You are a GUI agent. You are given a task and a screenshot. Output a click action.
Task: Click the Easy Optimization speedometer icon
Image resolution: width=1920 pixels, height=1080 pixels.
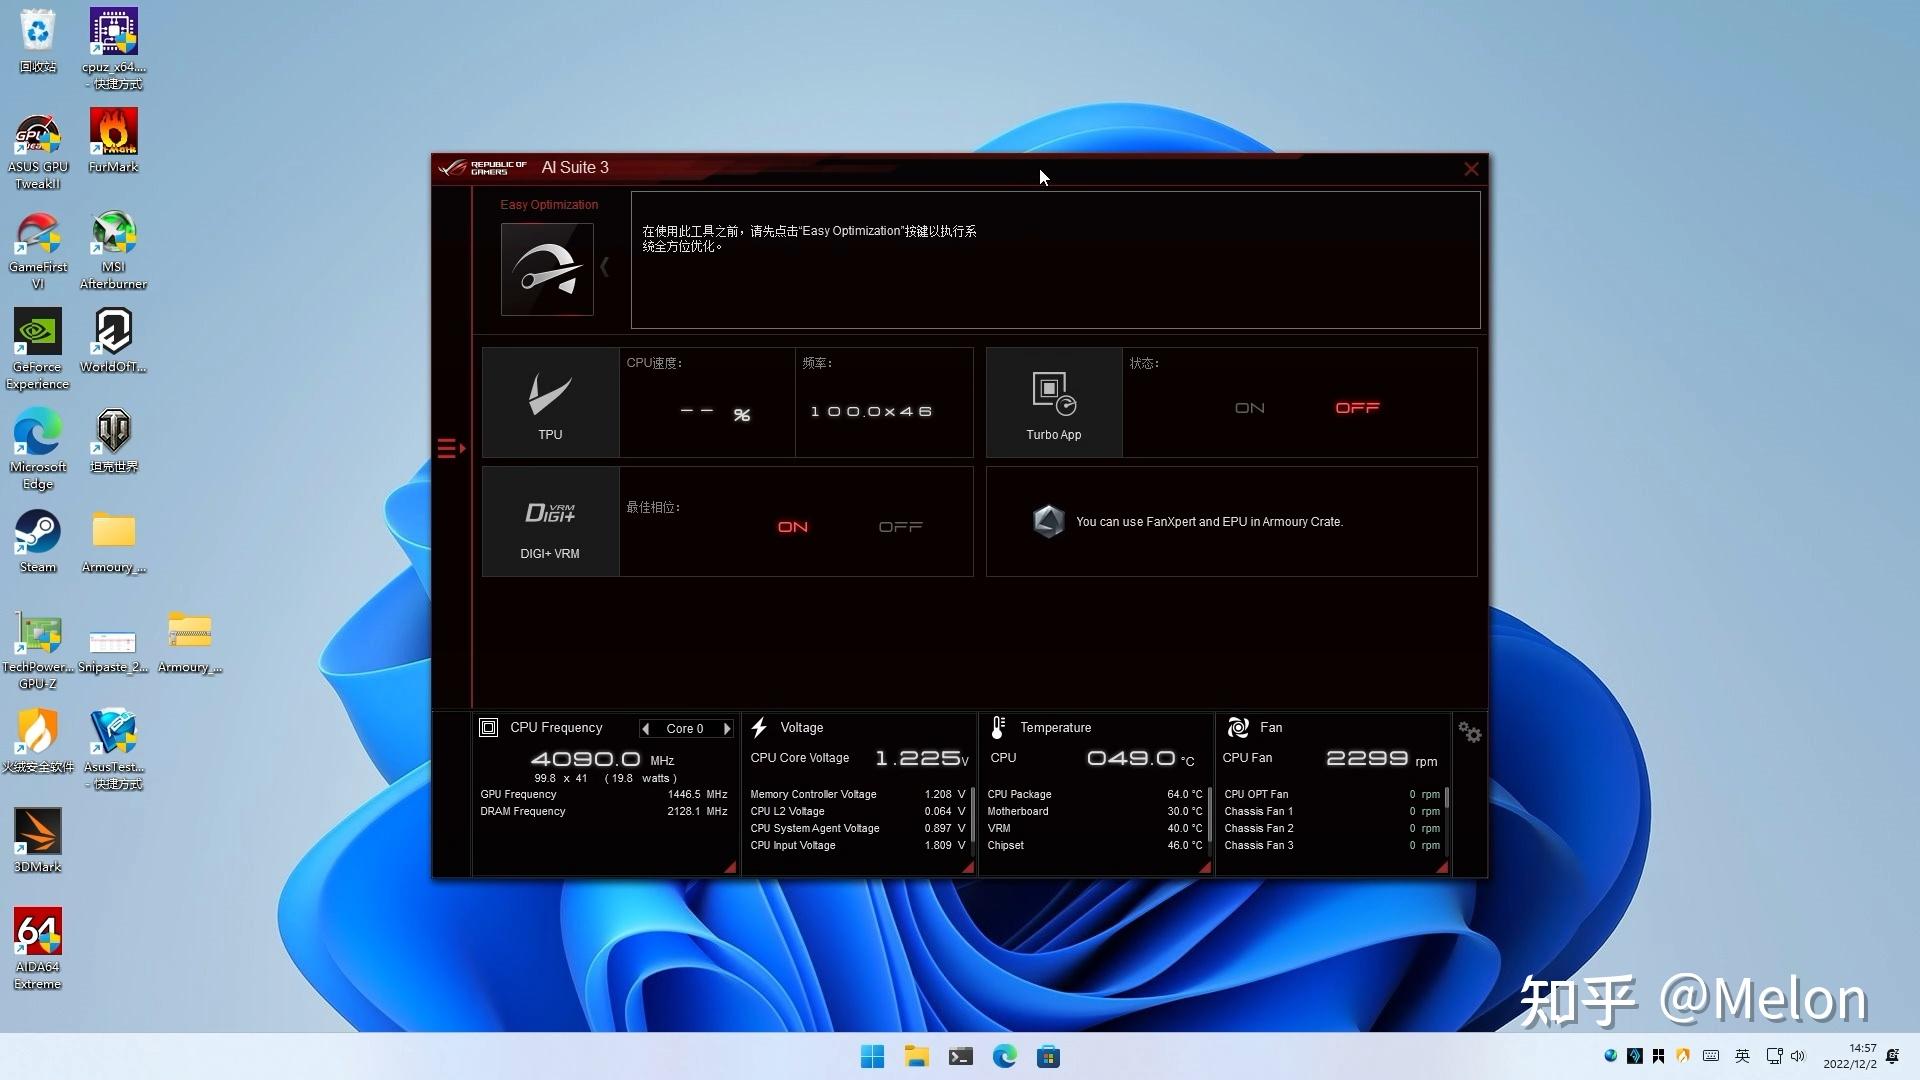[547, 269]
